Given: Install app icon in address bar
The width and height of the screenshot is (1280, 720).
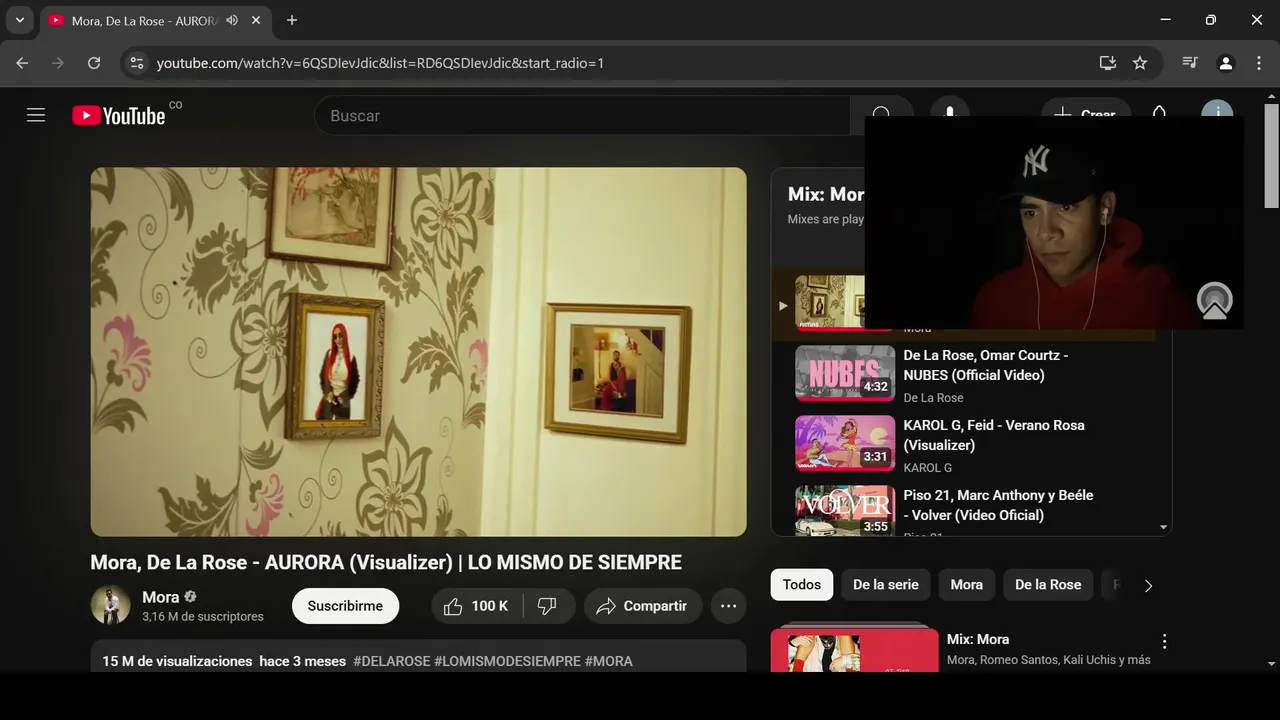Looking at the screenshot, I should (x=1107, y=63).
